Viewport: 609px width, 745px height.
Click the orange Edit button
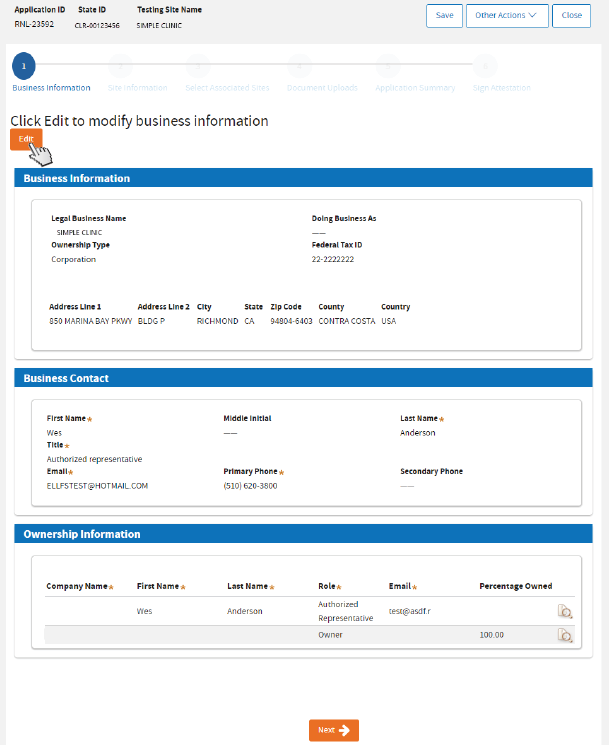(x=26, y=138)
